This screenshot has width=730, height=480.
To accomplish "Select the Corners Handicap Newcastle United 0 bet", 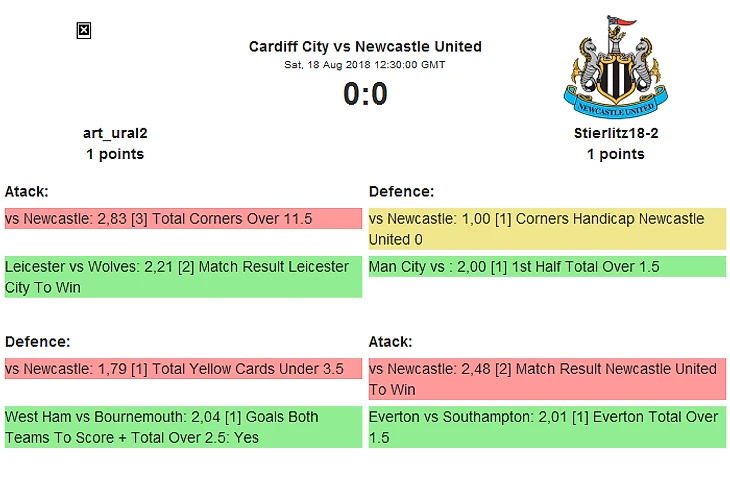I will (547, 229).
